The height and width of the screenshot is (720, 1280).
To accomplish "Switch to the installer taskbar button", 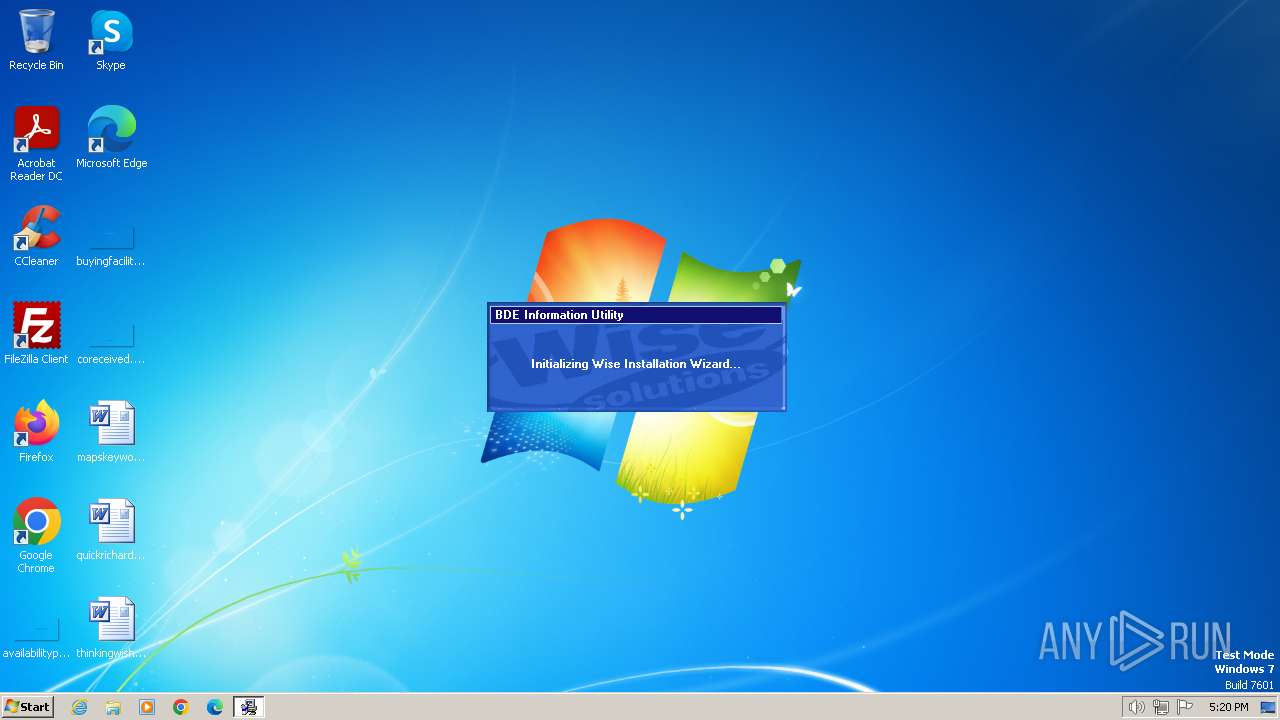I will pyautogui.click(x=249, y=707).
